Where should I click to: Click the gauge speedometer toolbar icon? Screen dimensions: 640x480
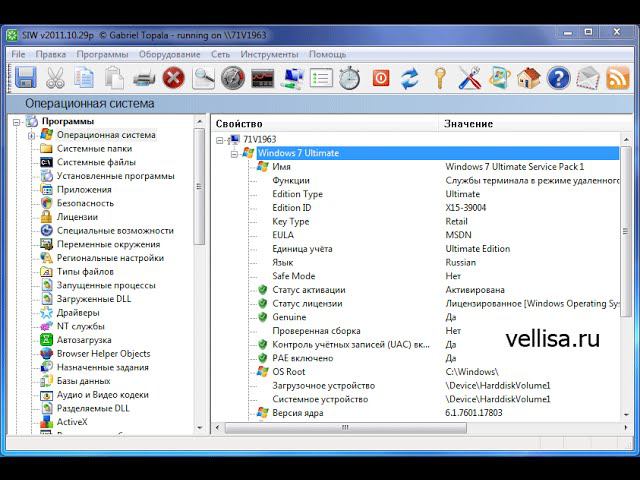click(233, 78)
